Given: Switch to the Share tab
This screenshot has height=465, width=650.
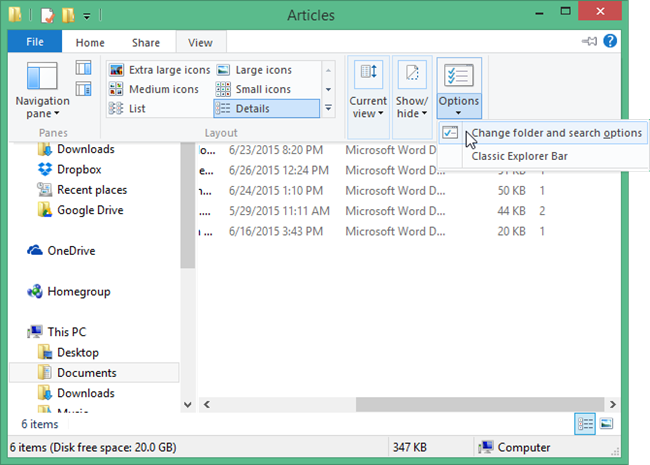Looking at the screenshot, I should [146, 43].
